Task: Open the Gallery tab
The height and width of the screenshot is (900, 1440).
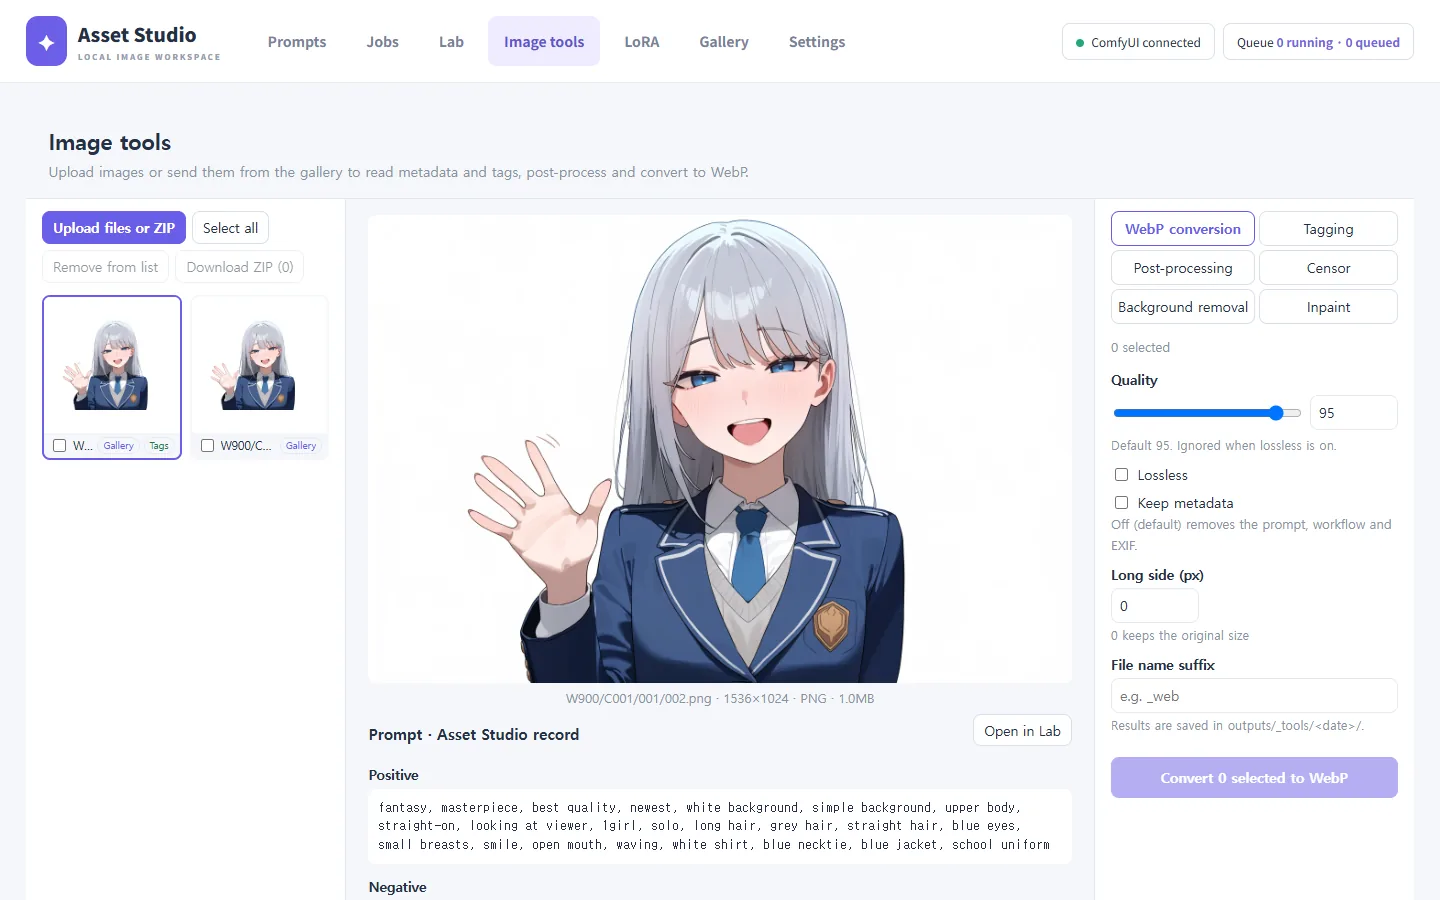Action: tap(724, 42)
